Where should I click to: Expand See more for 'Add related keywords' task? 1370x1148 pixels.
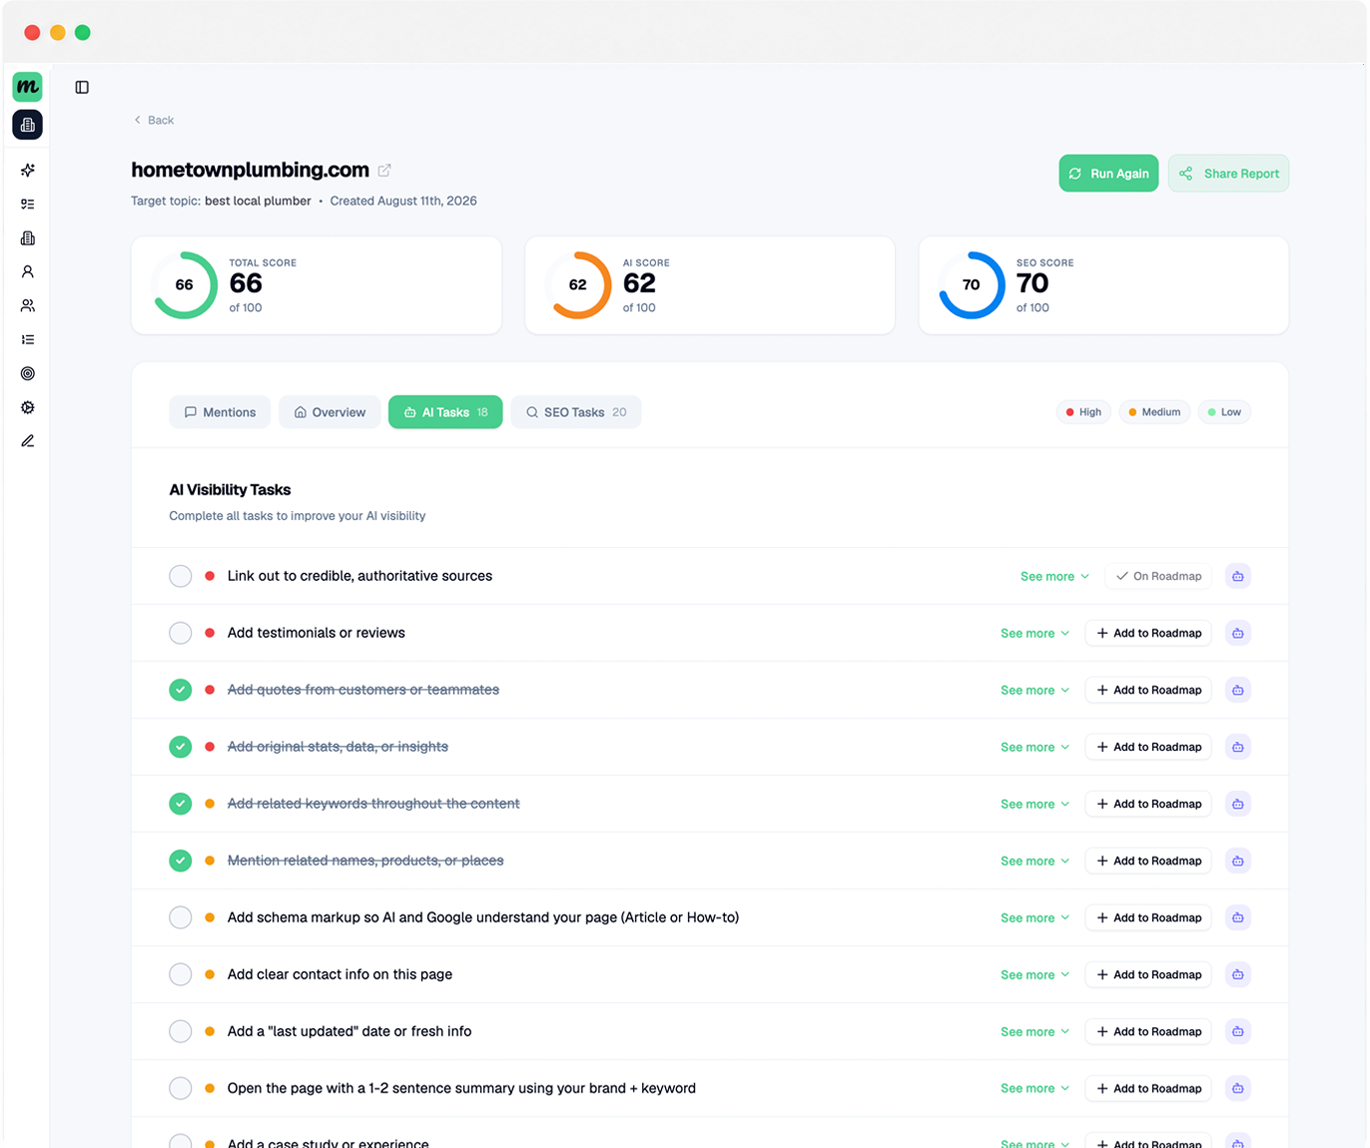pyautogui.click(x=1035, y=805)
